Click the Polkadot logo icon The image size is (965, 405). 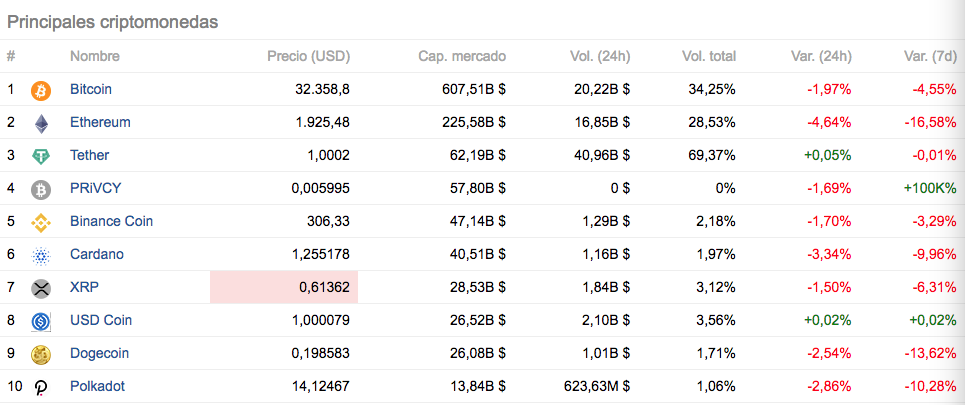click(41, 387)
